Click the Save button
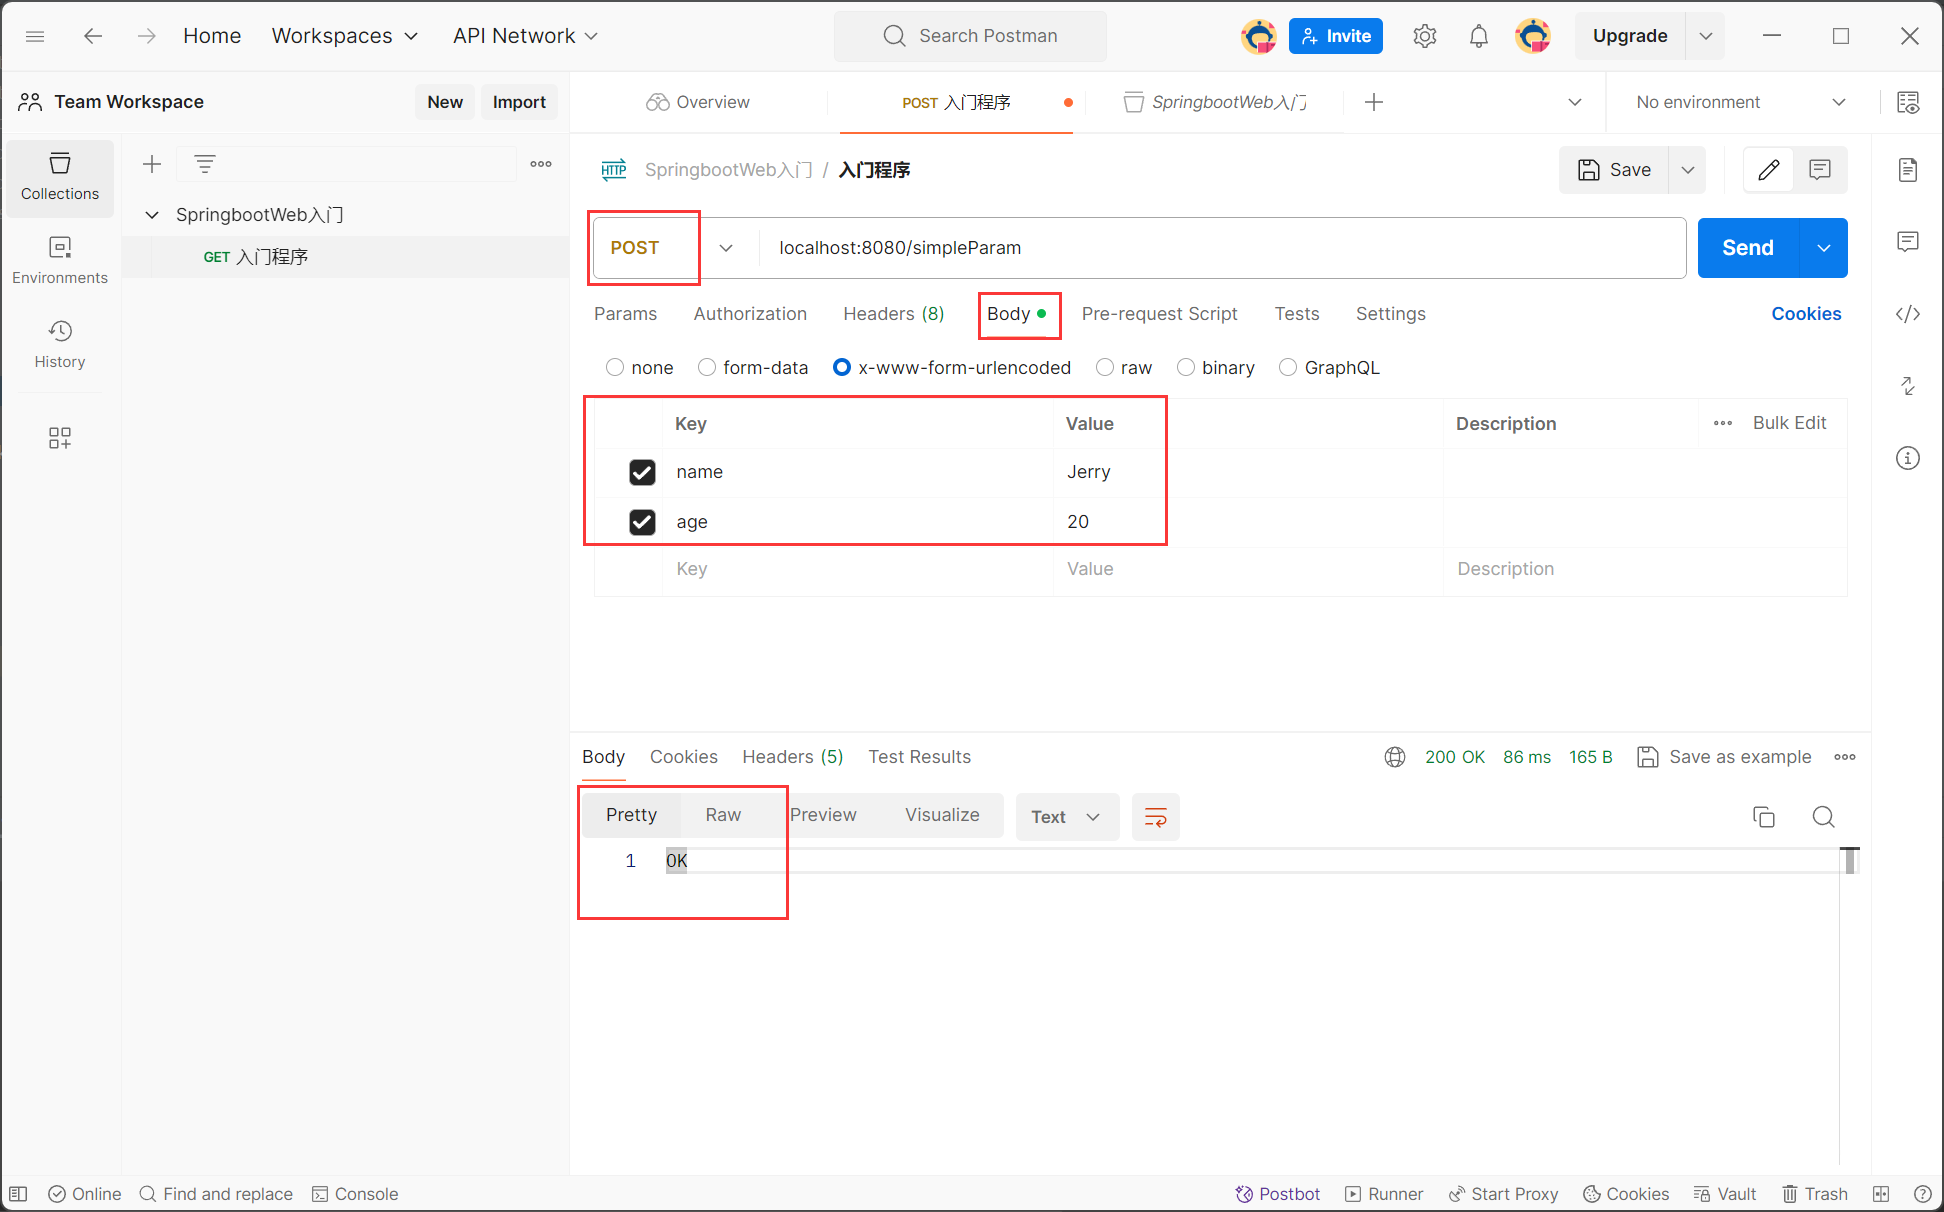 pos(1614,170)
